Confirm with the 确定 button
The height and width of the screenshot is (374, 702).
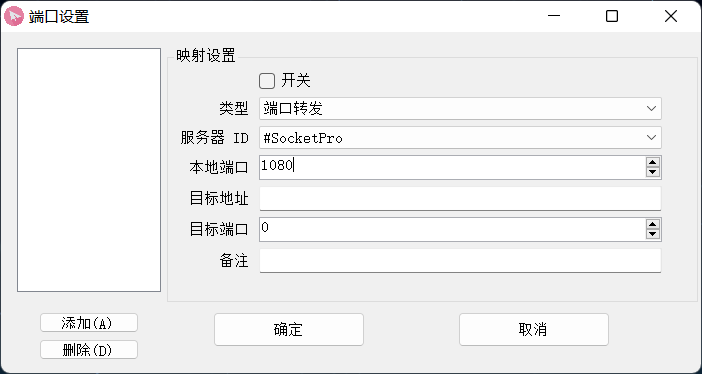click(x=289, y=330)
